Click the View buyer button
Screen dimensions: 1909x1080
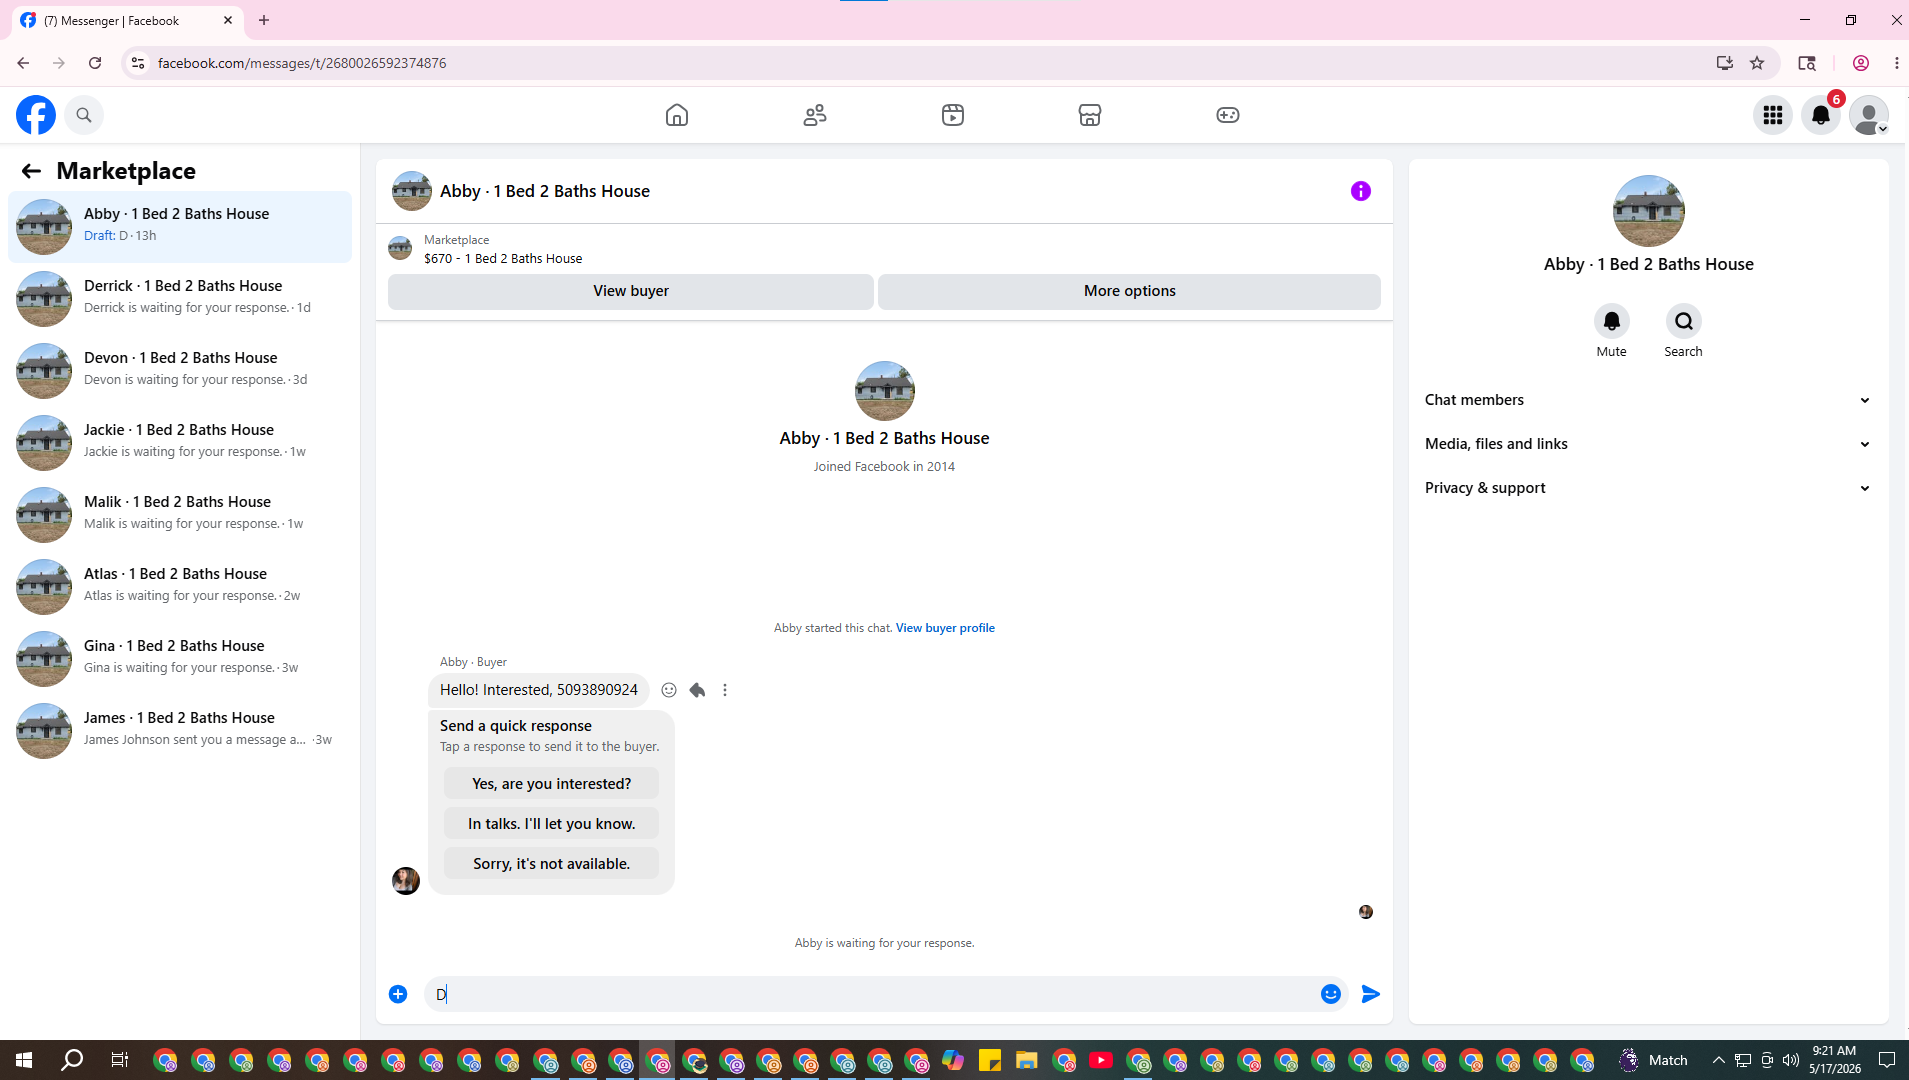click(631, 291)
